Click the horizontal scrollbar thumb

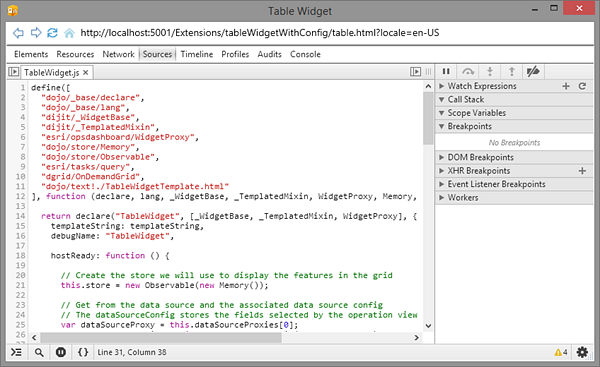click(x=161, y=338)
